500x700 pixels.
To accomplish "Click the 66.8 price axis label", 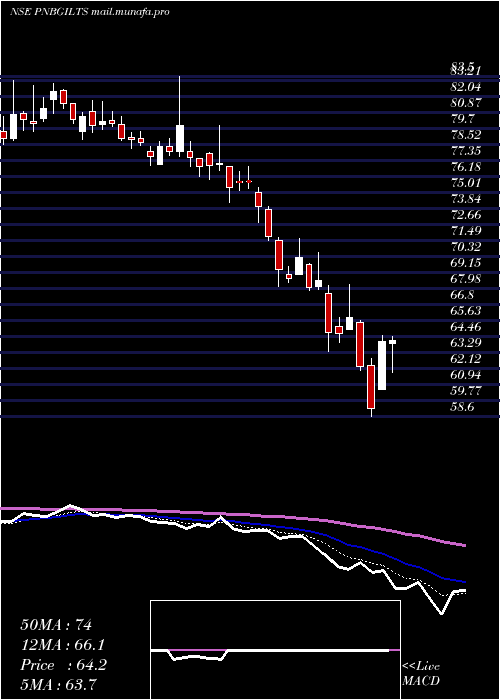I will click(x=462, y=295).
